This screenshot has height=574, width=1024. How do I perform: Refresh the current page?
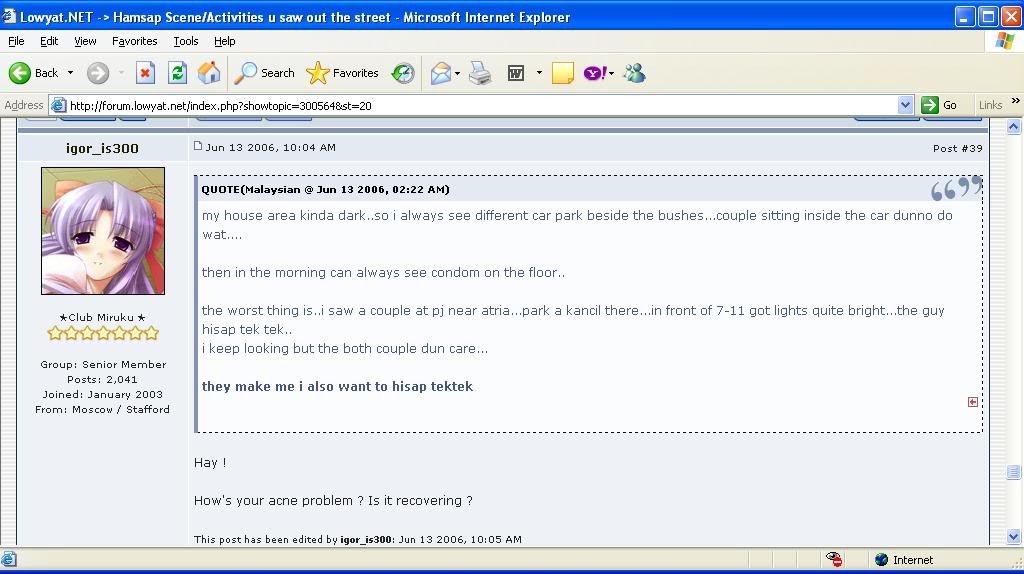click(x=177, y=73)
